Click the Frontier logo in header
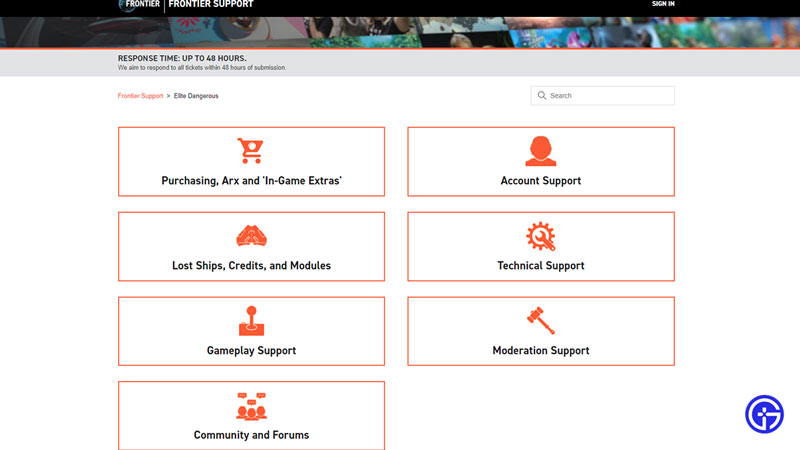The width and height of the screenshot is (800, 450). tap(139, 4)
